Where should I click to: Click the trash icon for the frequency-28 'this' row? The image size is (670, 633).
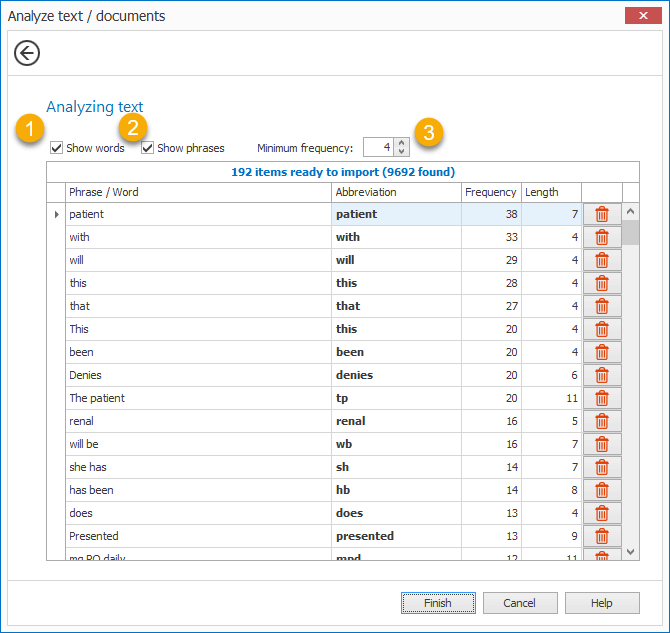[x=602, y=283]
